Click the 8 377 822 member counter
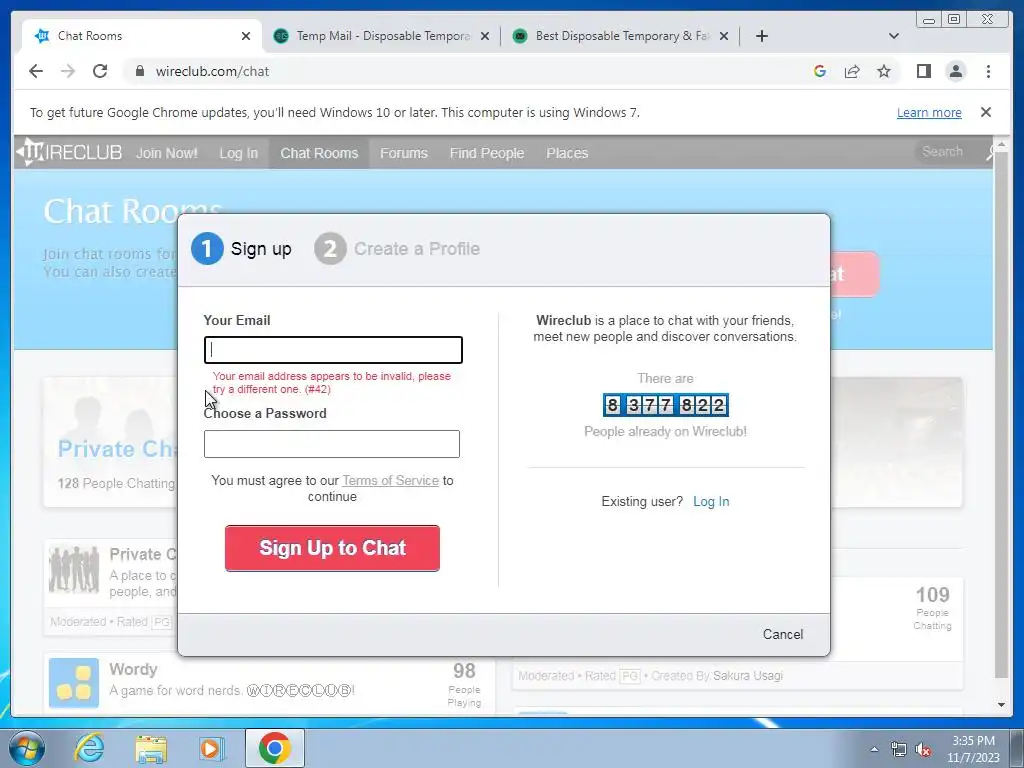This screenshot has height=768, width=1024. click(x=665, y=405)
